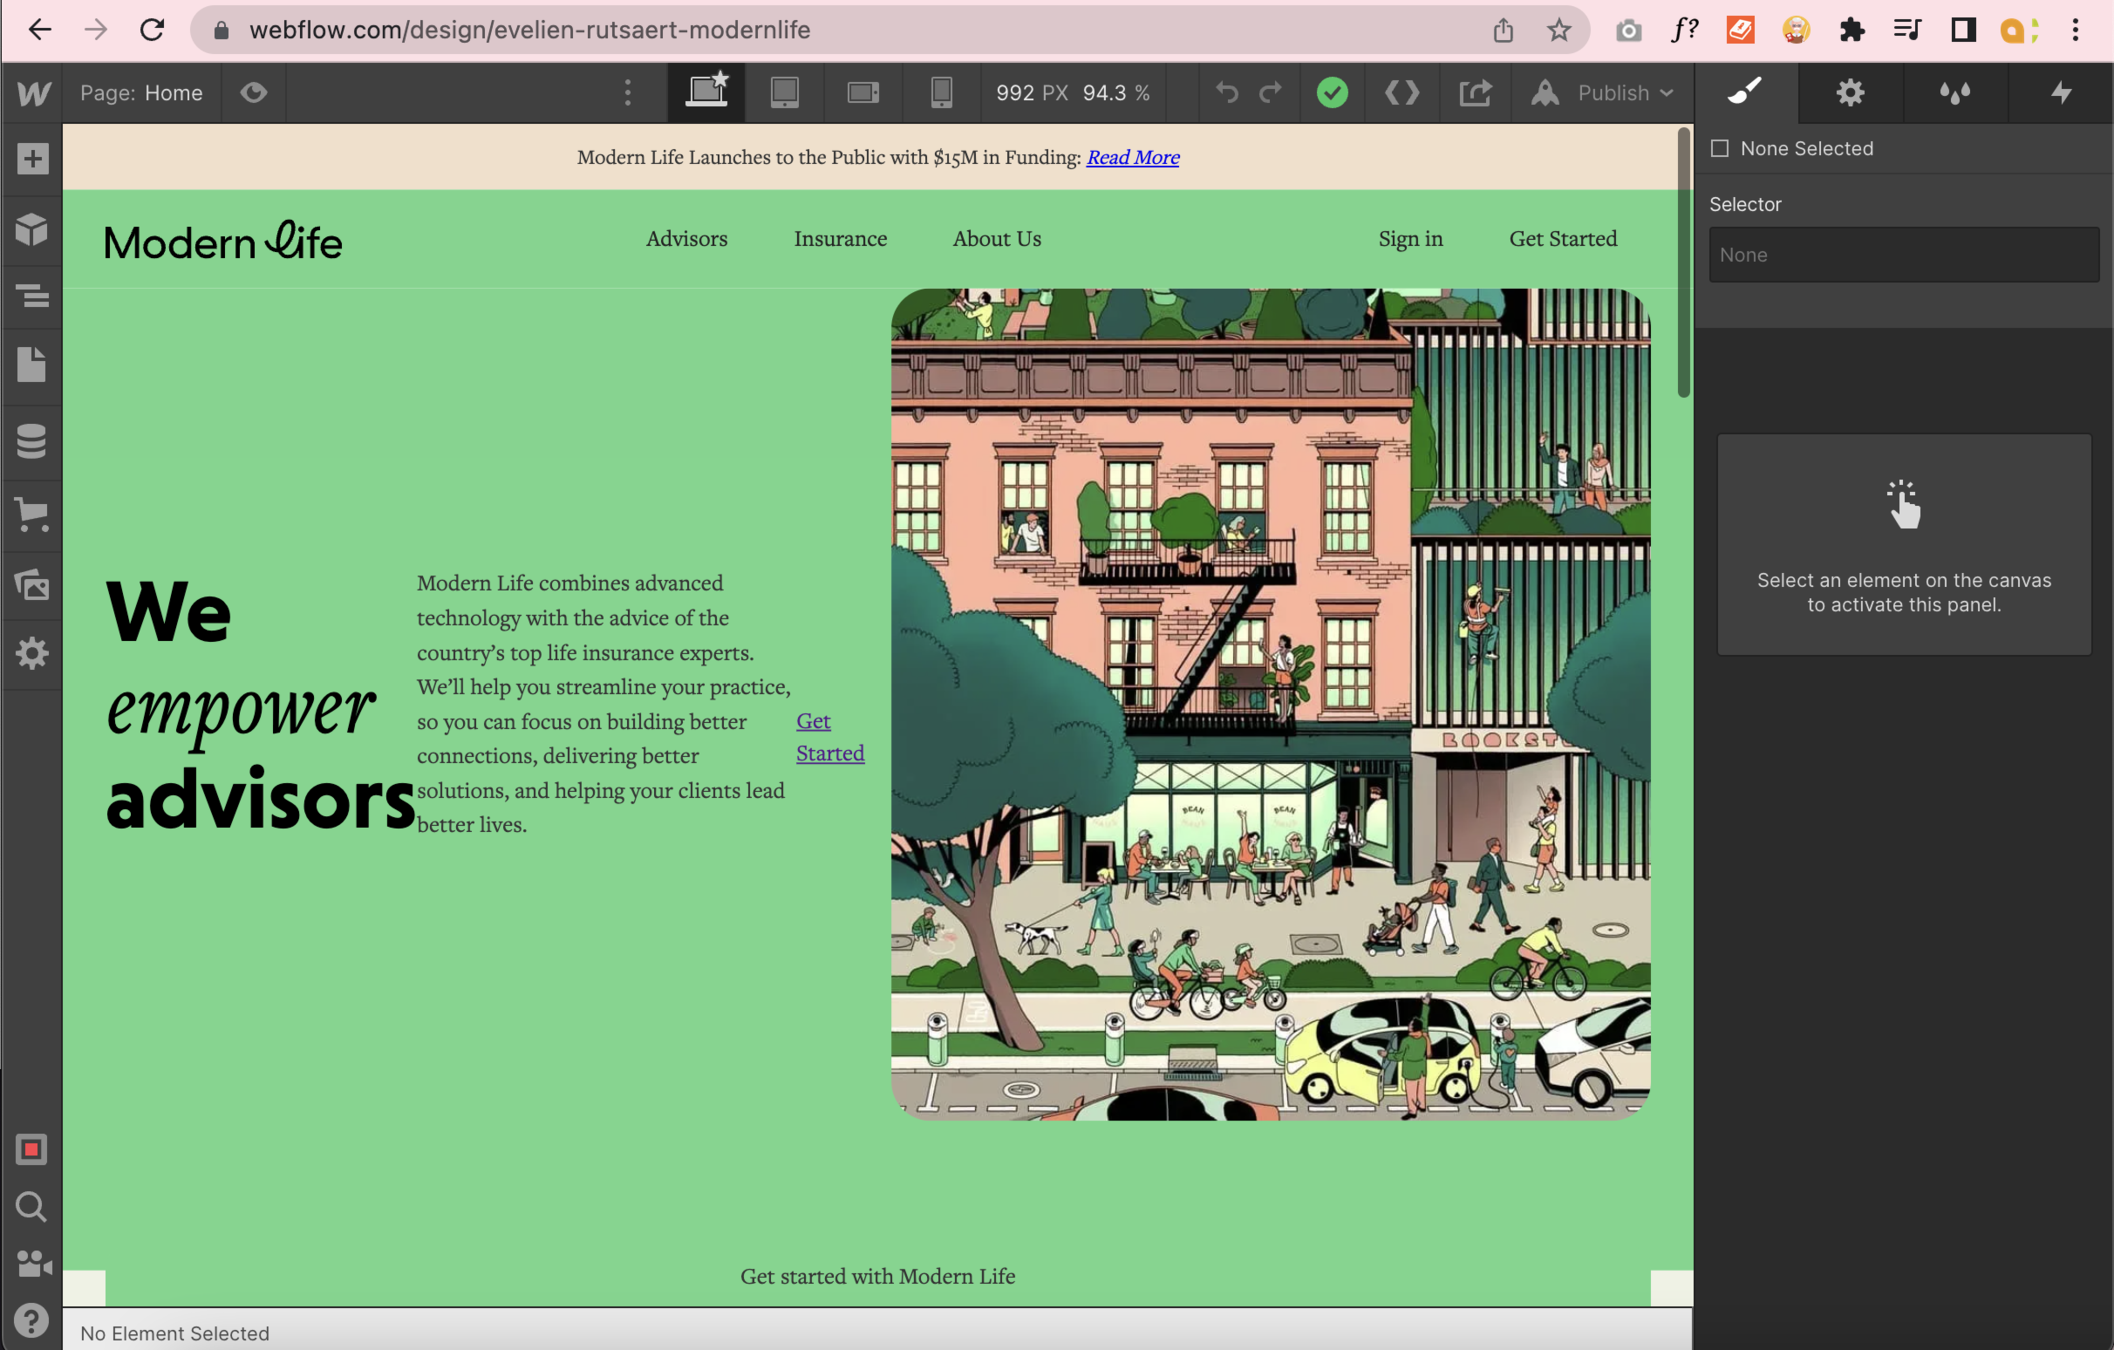The height and width of the screenshot is (1350, 2114).
Task: Click the Selector input field
Action: [1903, 255]
